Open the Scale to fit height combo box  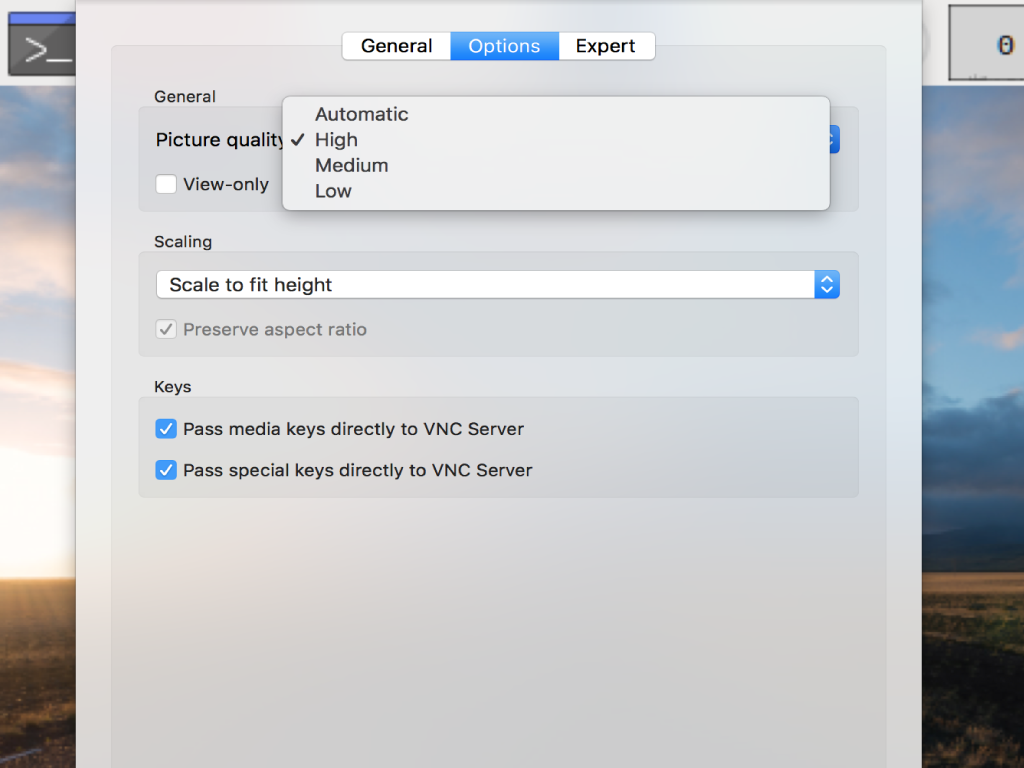pyautogui.click(x=498, y=285)
